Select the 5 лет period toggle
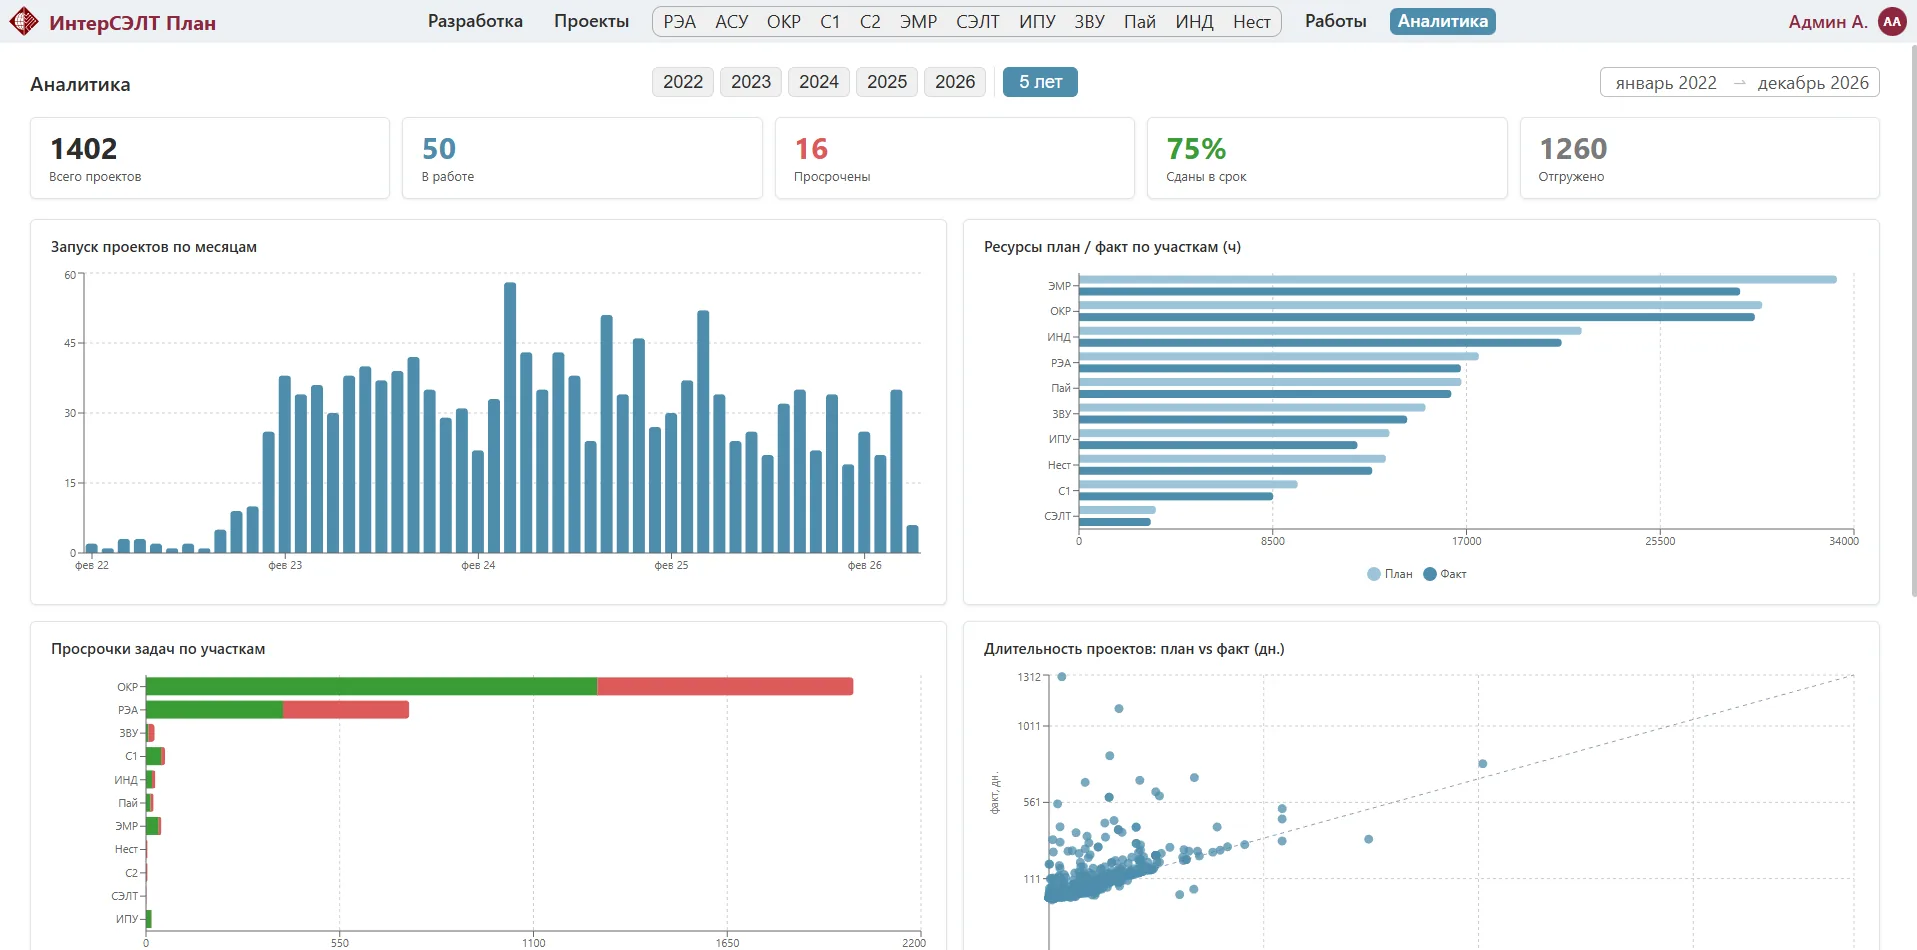This screenshot has height=950, width=1917. coord(1040,82)
